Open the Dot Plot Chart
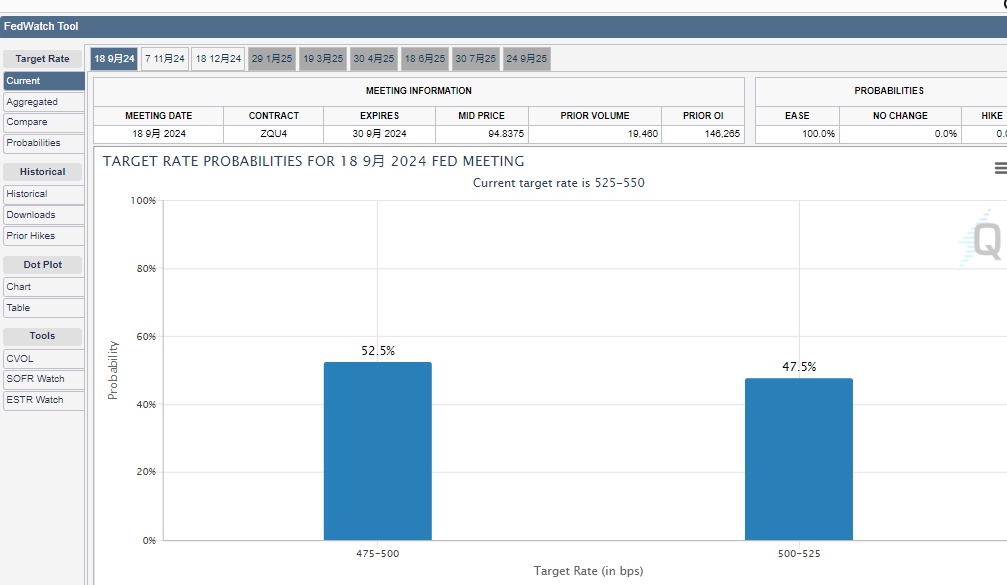This screenshot has width=1007, height=585. tap(43, 287)
